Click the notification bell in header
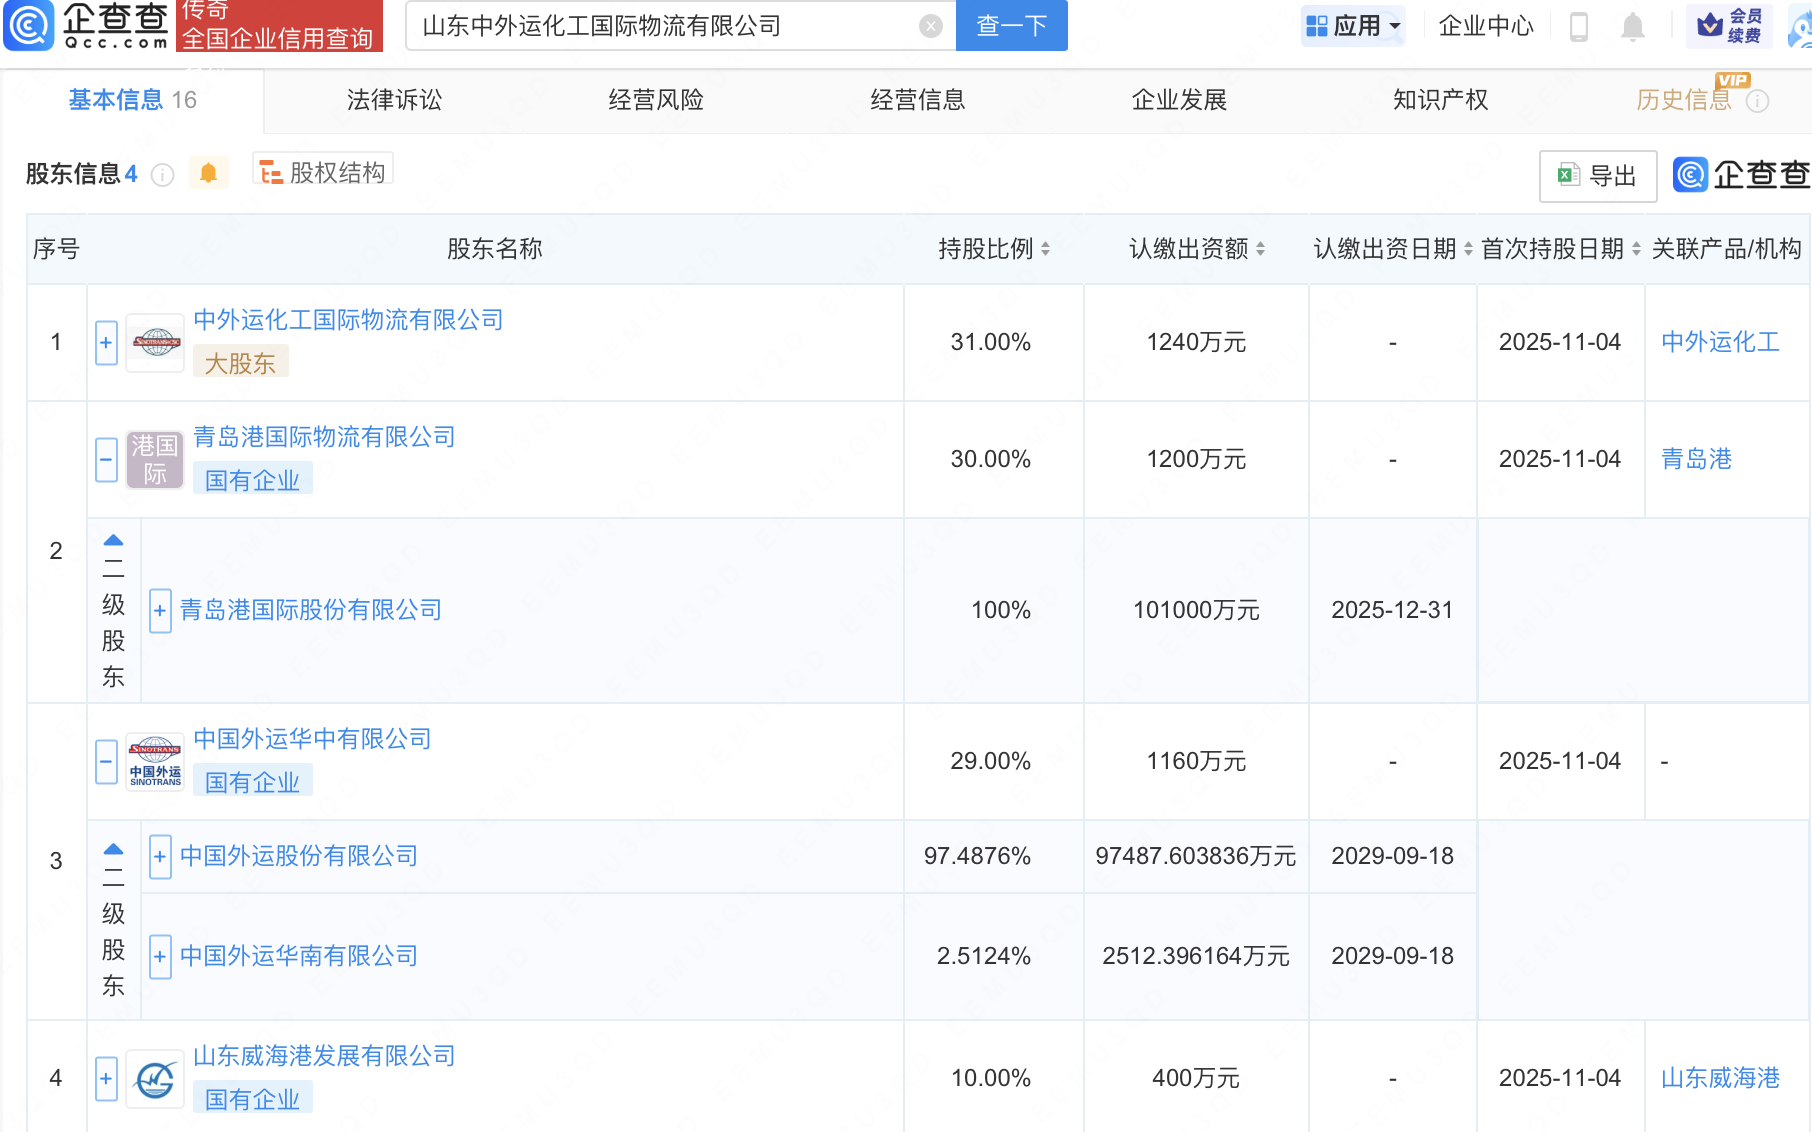Screen dimensions: 1812x1132 pyautogui.click(x=1632, y=27)
